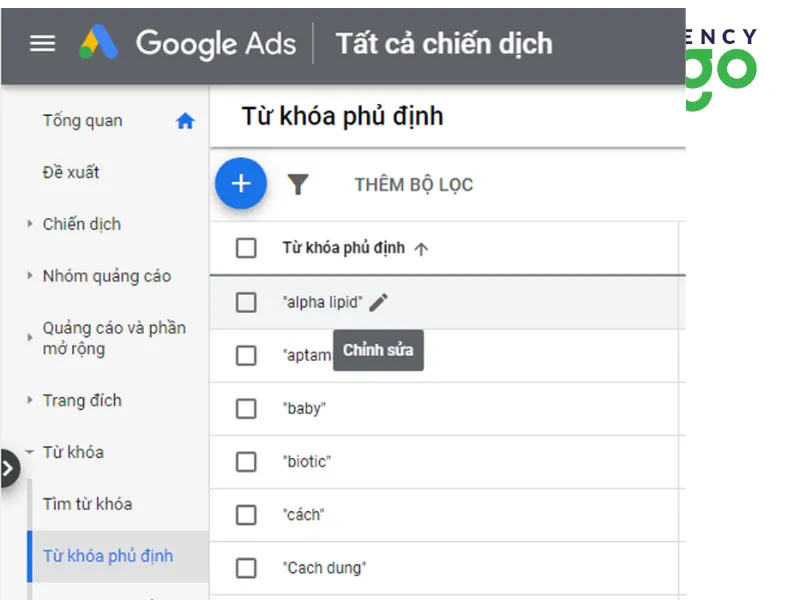Click the home icon beside Tổng quan
800x600 pixels.
tap(185, 120)
